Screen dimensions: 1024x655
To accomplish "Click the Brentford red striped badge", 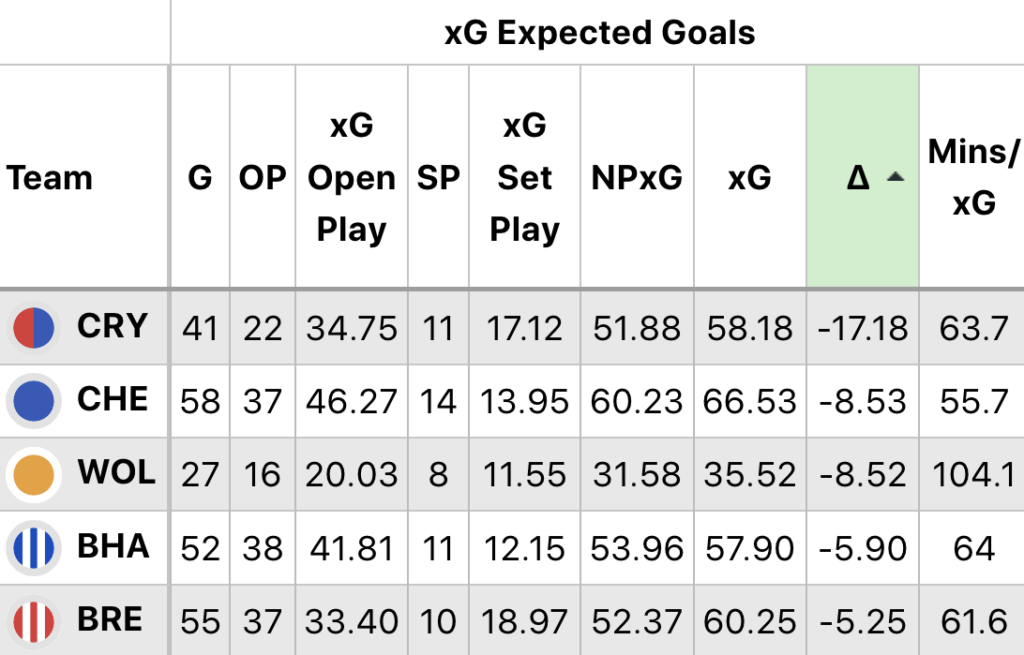I will [x=34, y=621].
